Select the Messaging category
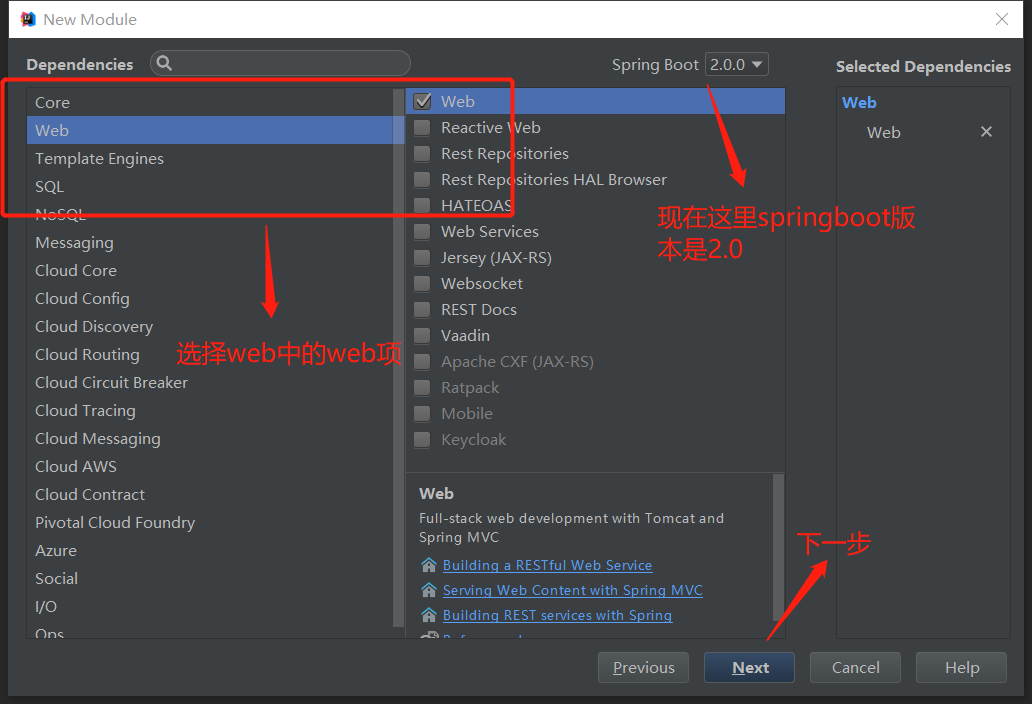Screen dimensions: 1032x704 [x=209, y=243]
